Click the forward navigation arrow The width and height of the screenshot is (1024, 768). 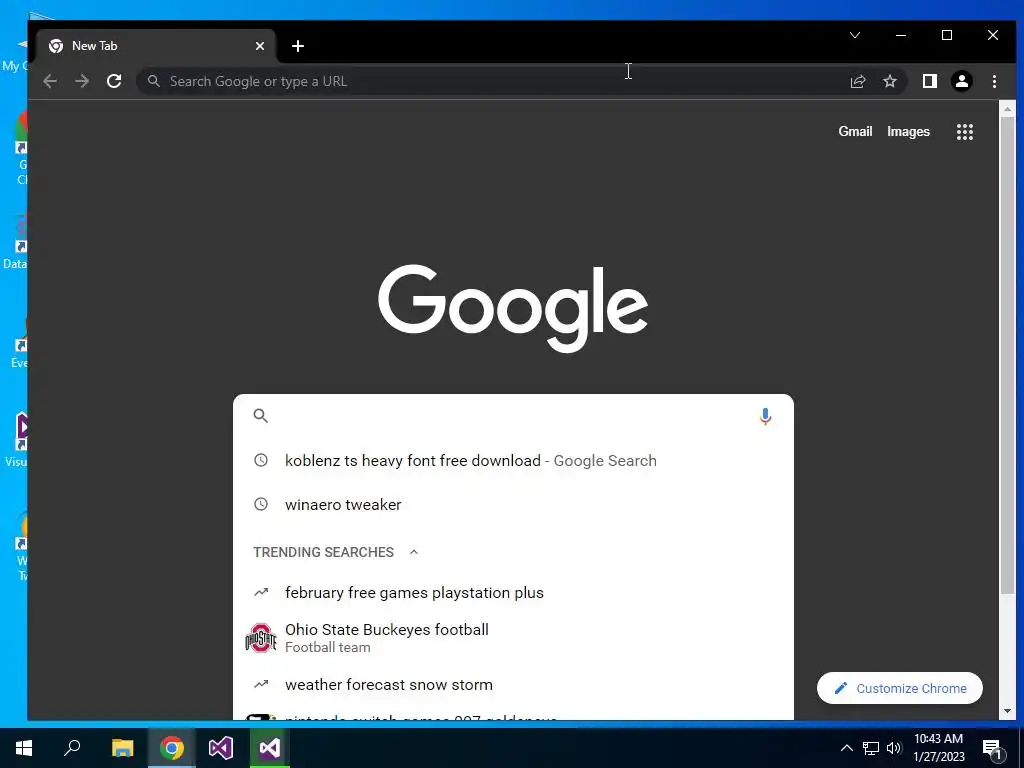click(x=82, y=81)
